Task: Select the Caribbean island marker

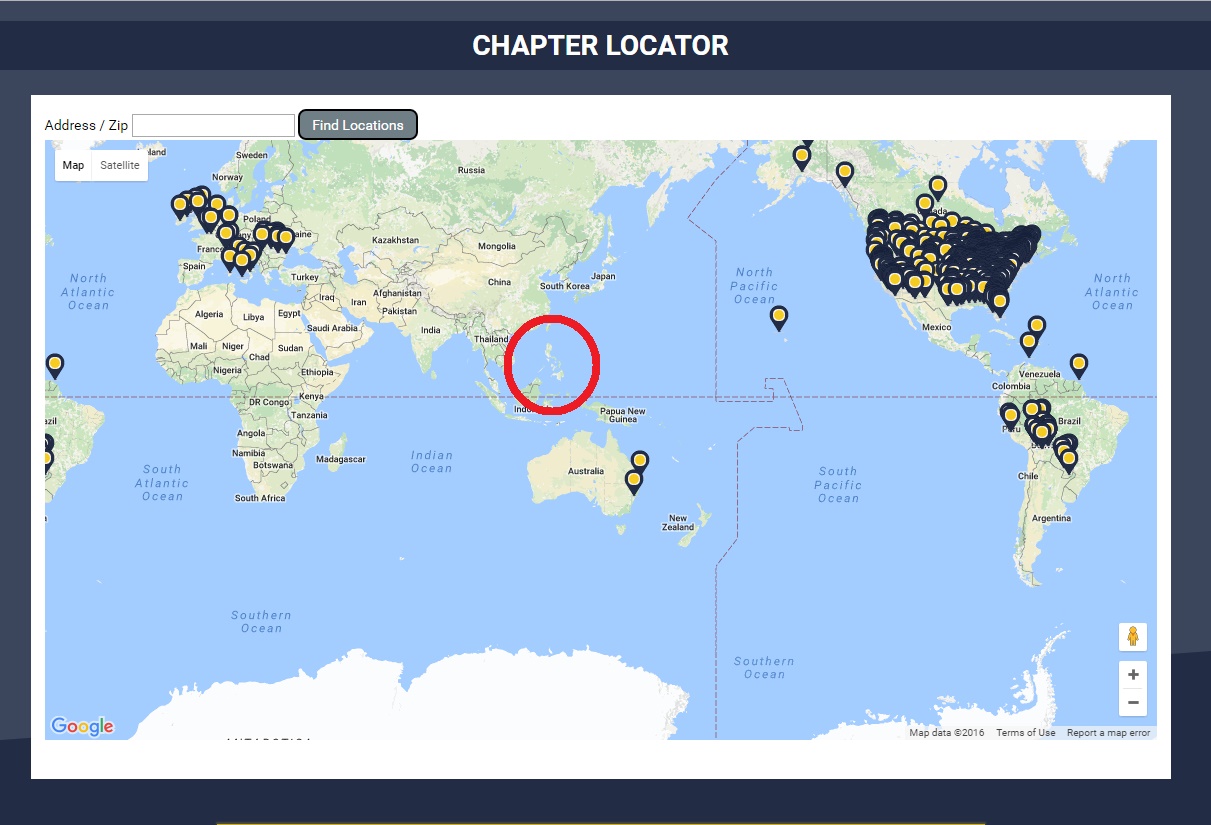Action: tap(1036, 326)
